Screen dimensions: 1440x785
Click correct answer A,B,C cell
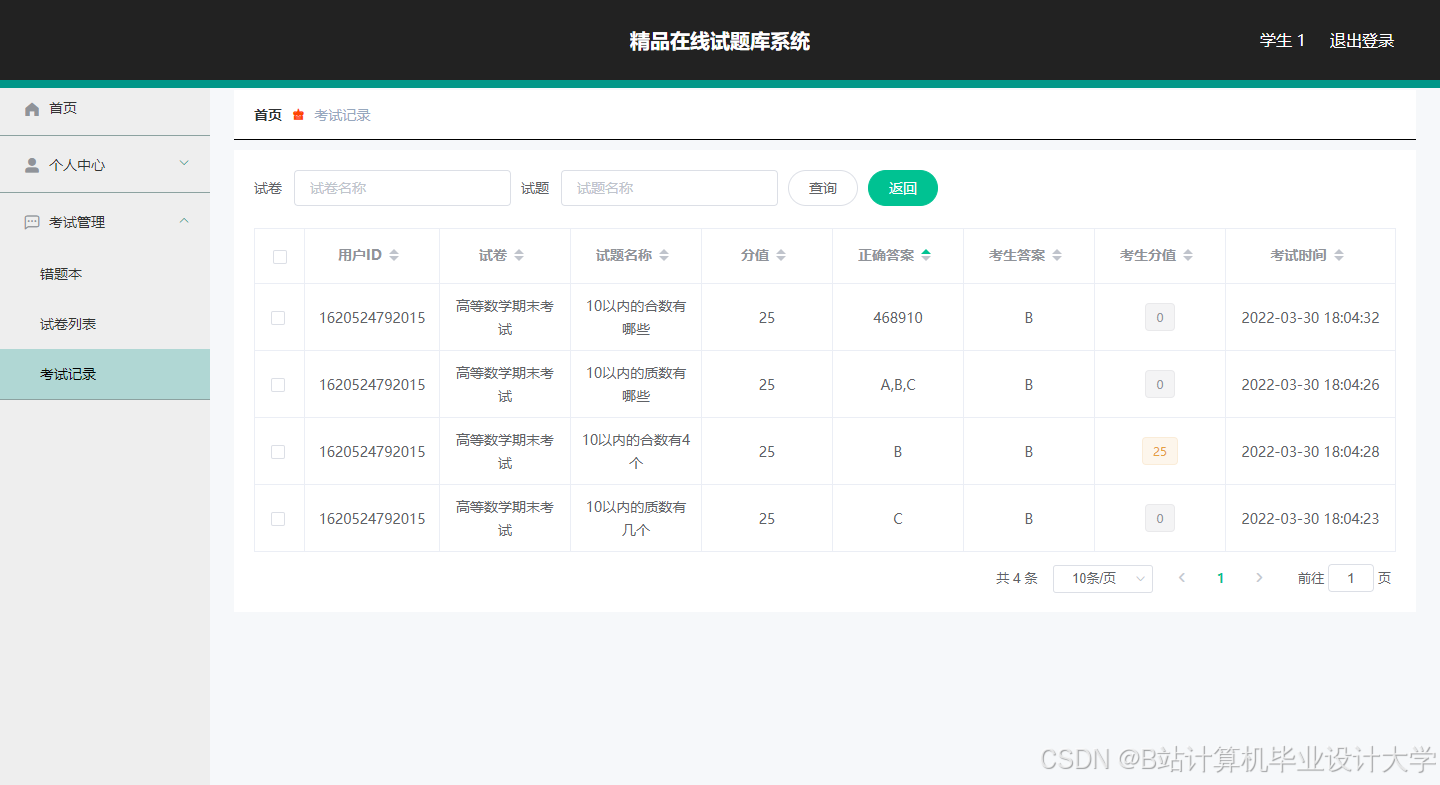click(898, 385)
